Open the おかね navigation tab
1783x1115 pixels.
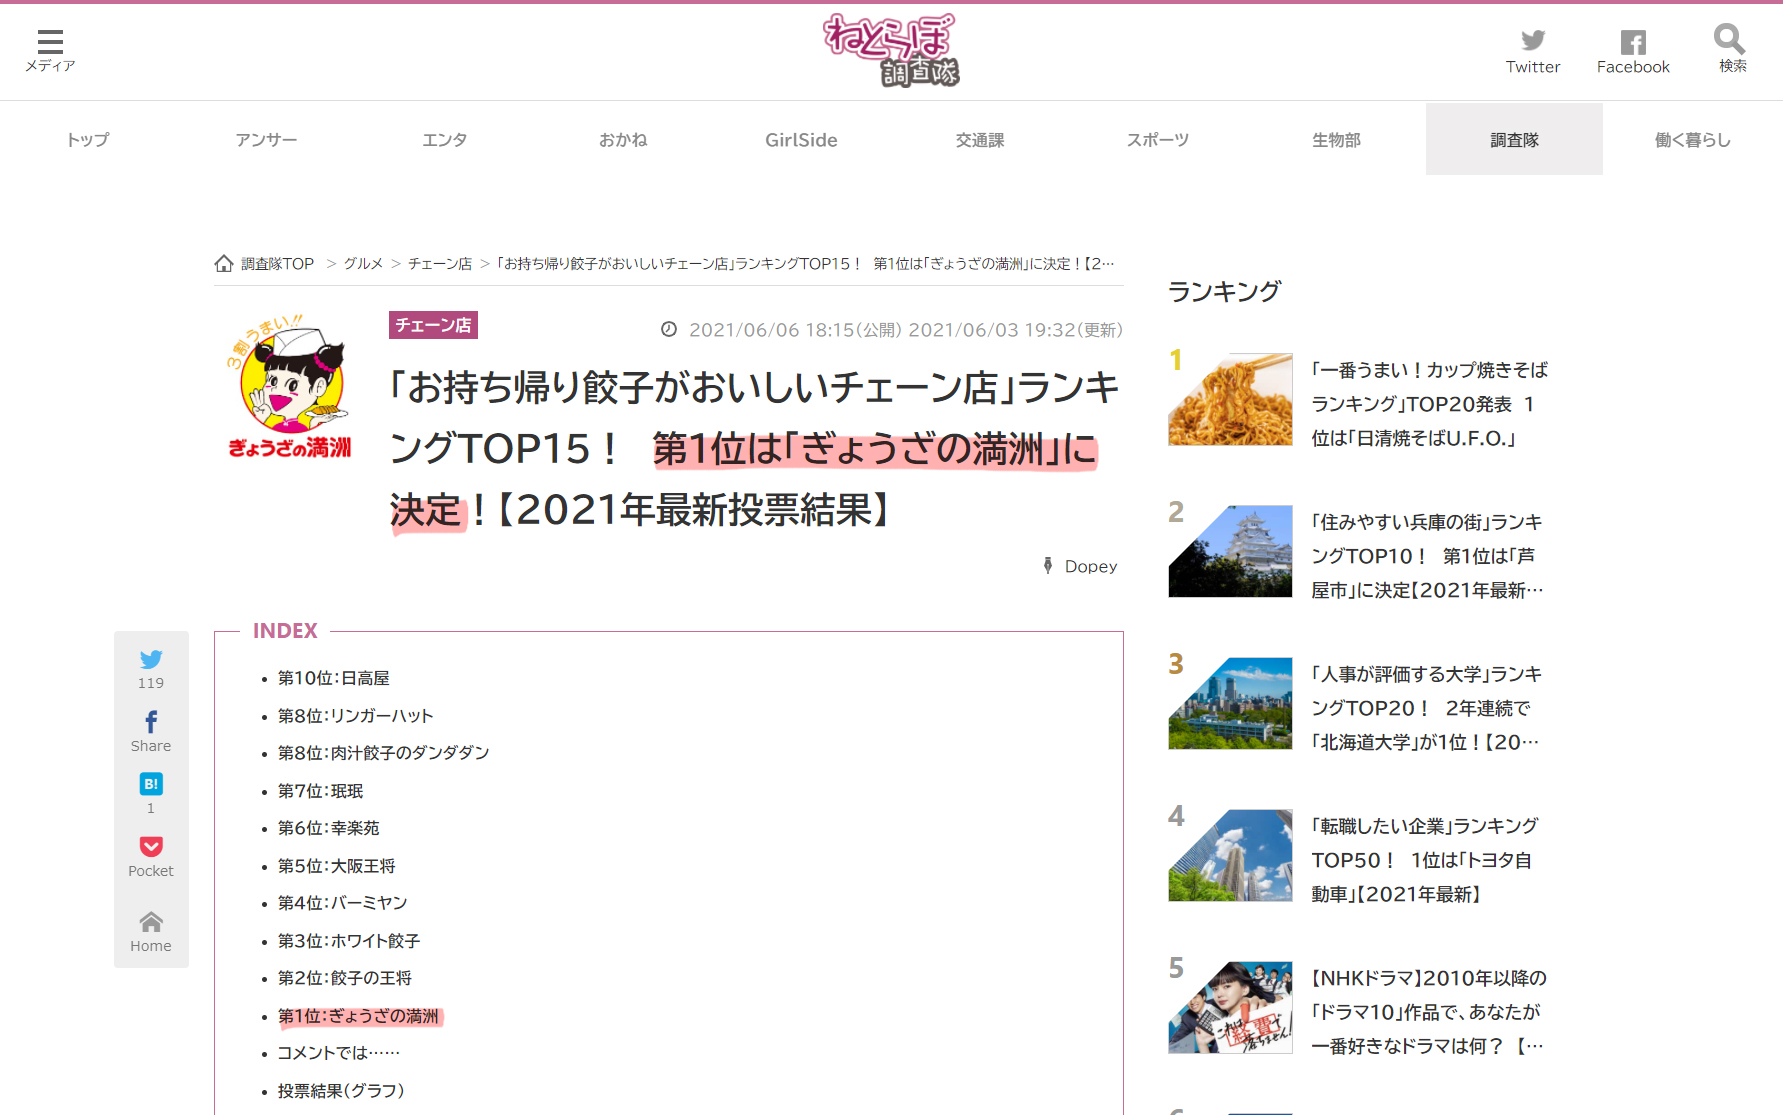(623, 140)
